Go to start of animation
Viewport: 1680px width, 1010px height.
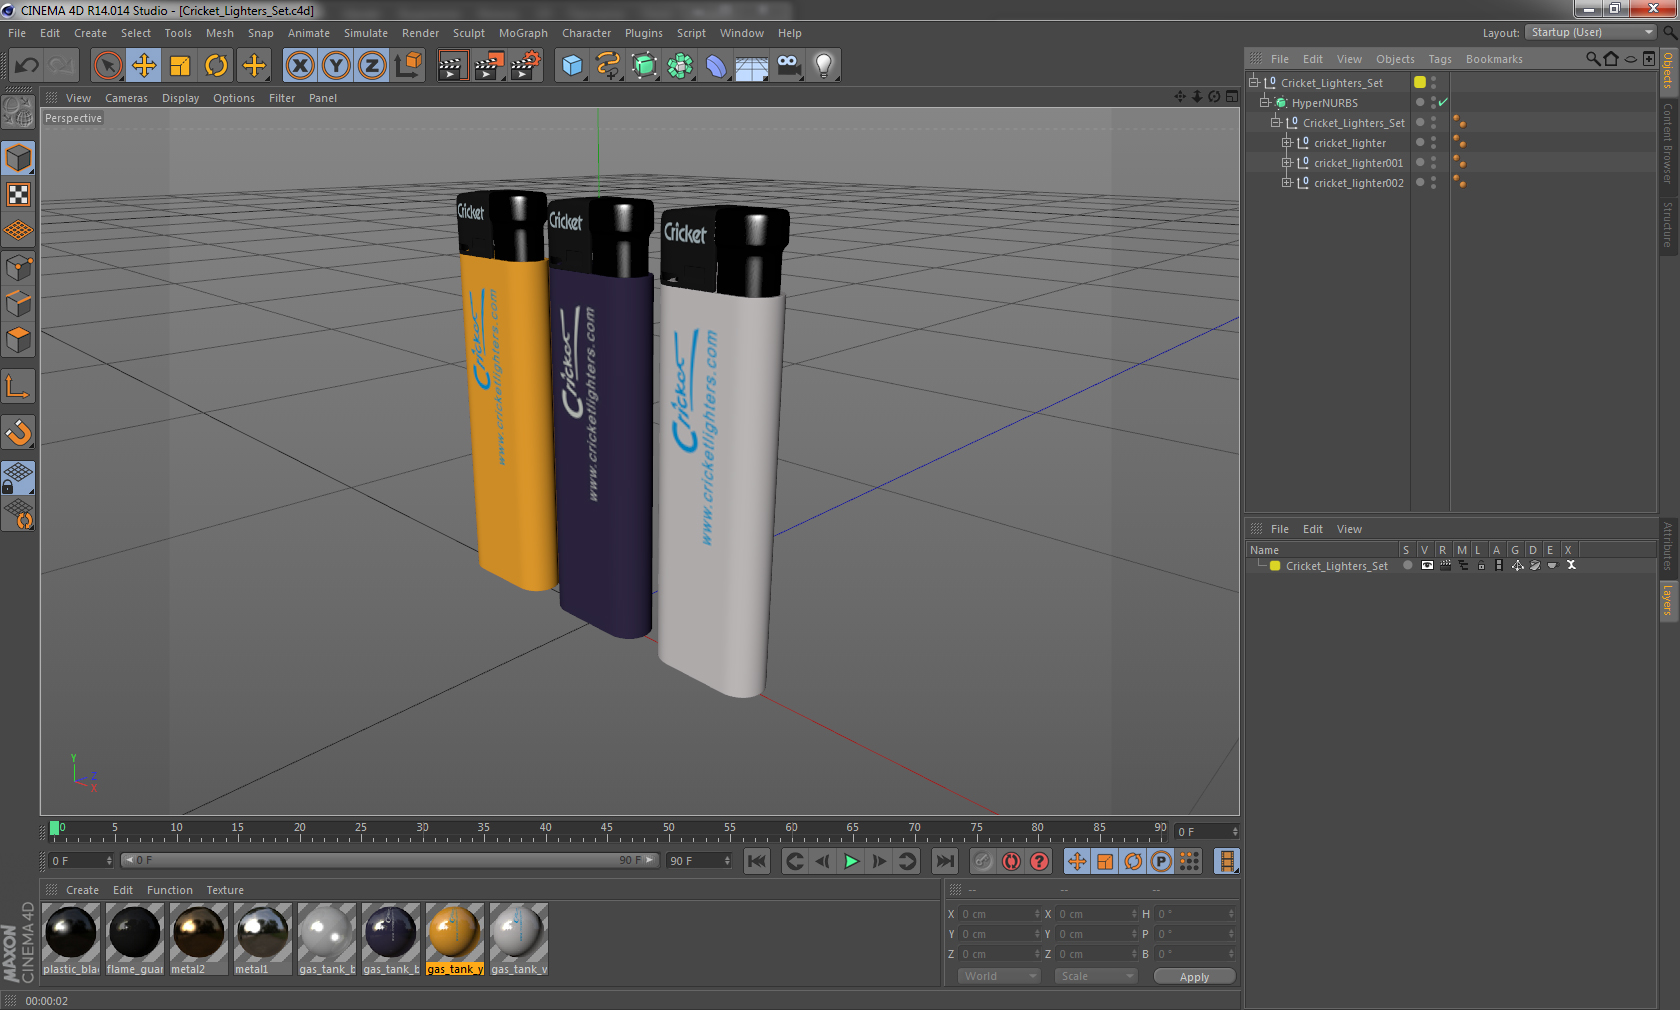757,861
